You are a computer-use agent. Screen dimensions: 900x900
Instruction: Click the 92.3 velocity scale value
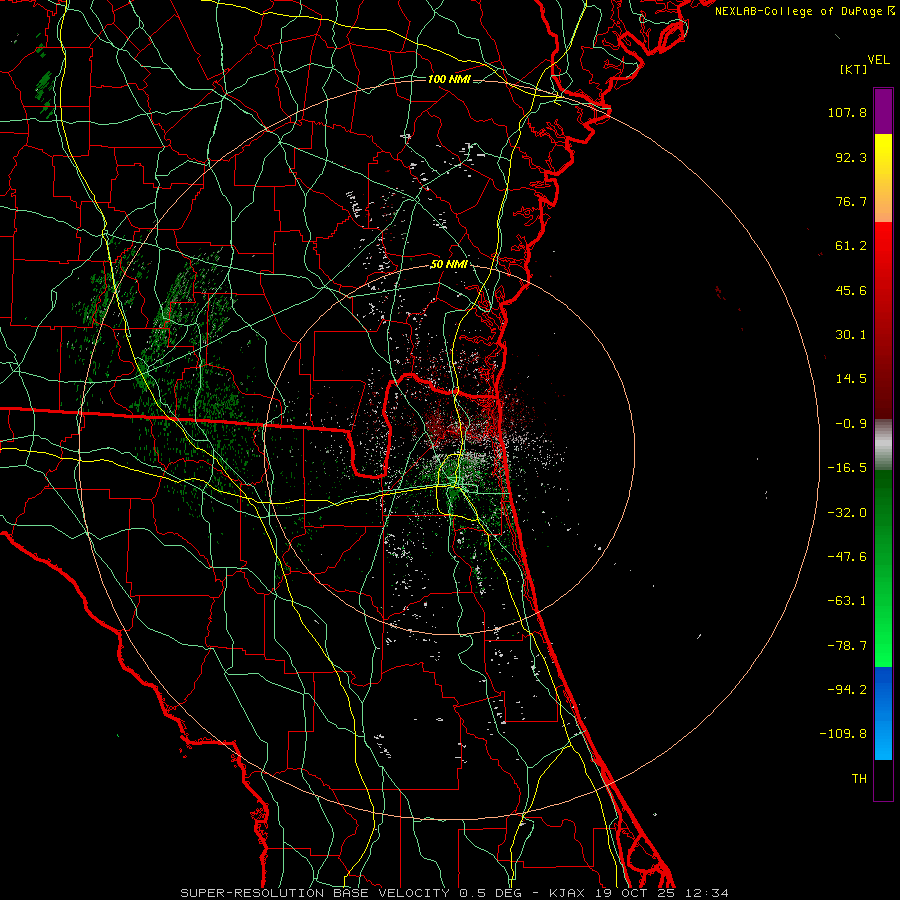click(851, 157)
